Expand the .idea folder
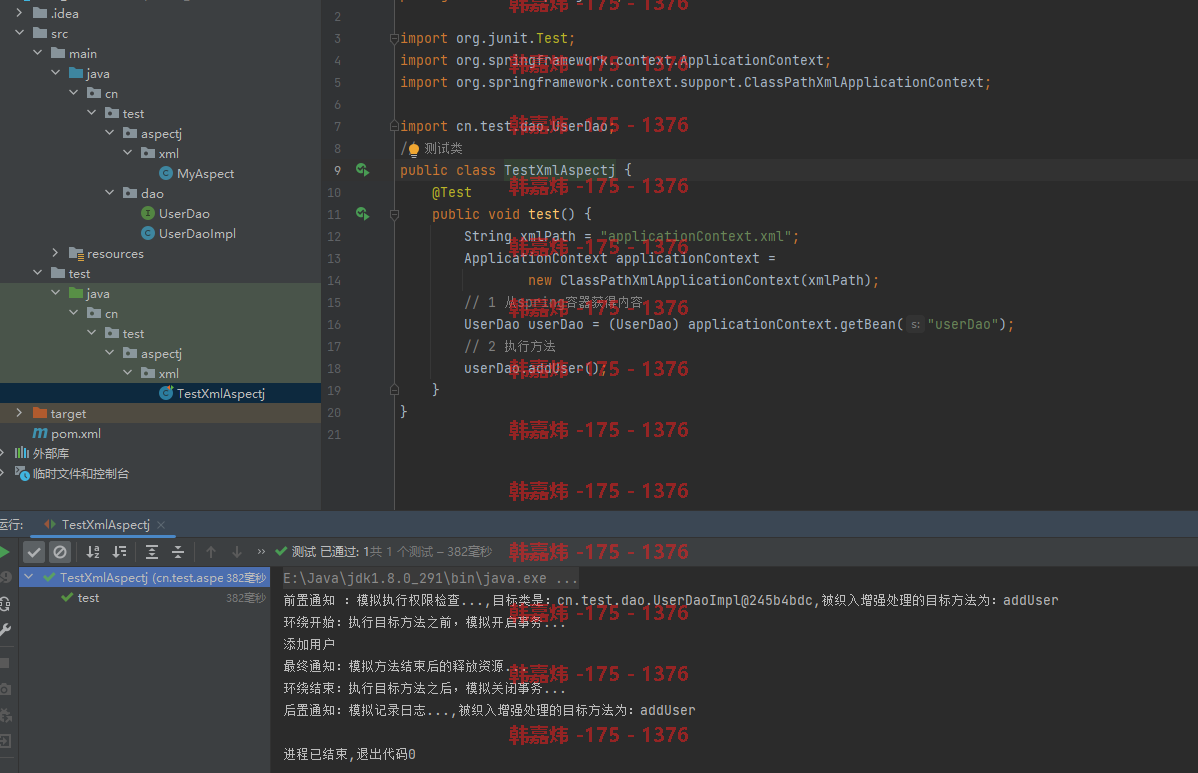1198x773 pixels. pos(19,13)
